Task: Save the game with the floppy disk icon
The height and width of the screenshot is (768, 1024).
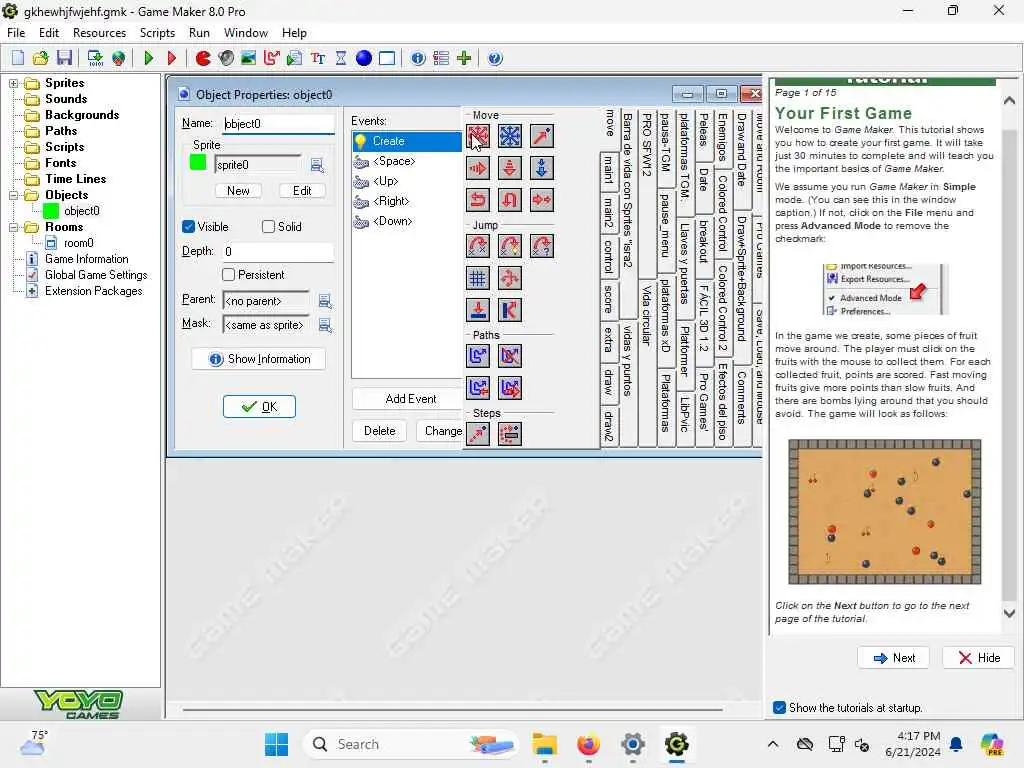Action: (x=64, y=58)
